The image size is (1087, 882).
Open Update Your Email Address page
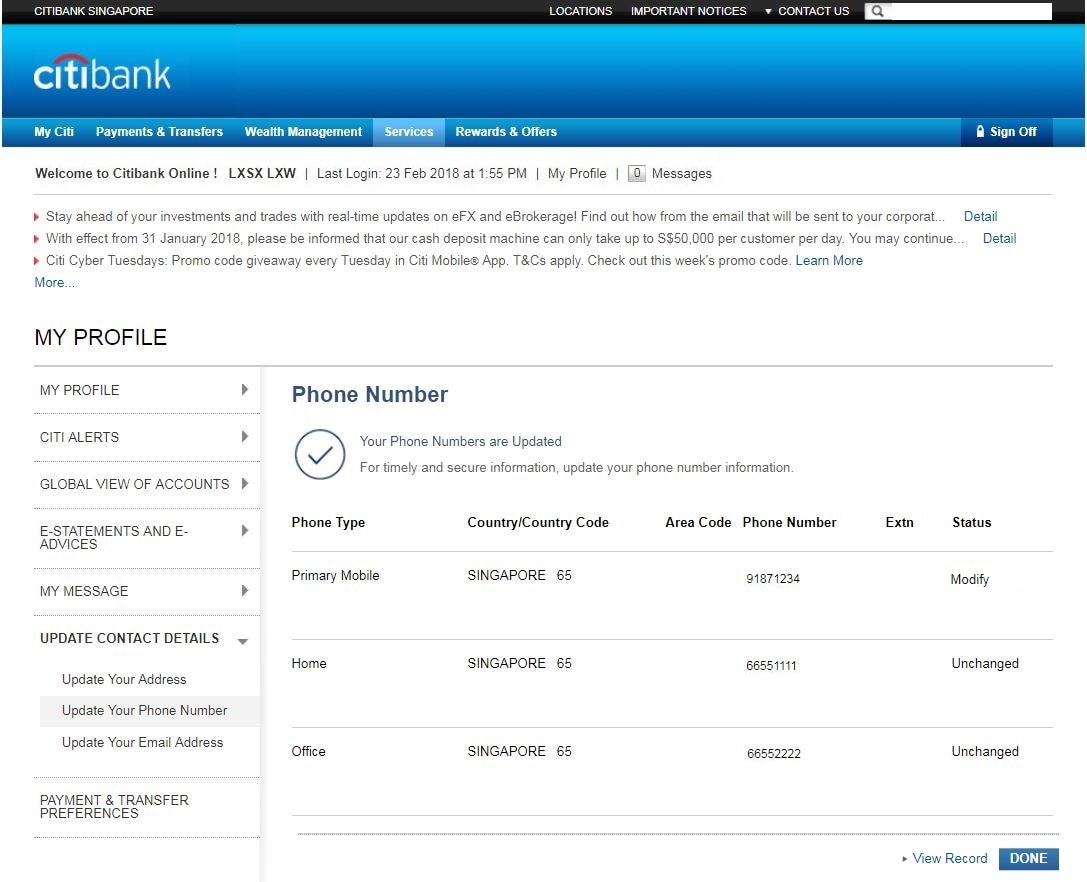tap(141, 742)
